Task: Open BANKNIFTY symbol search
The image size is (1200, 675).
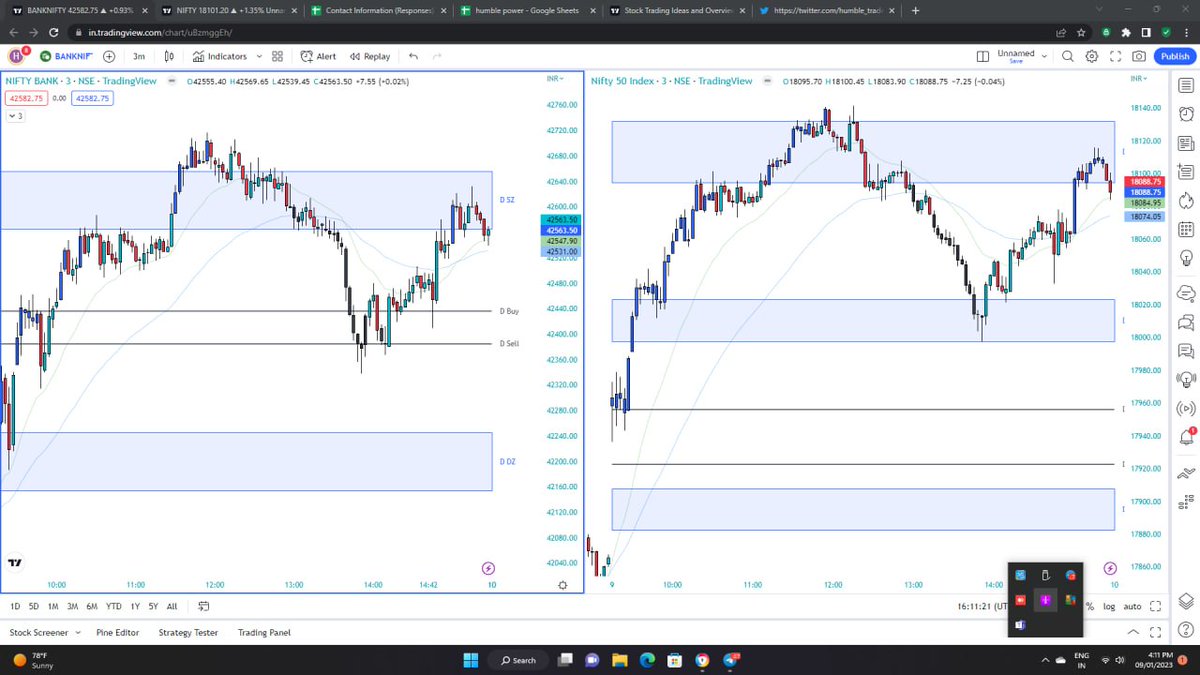Action: coord(66,56)
